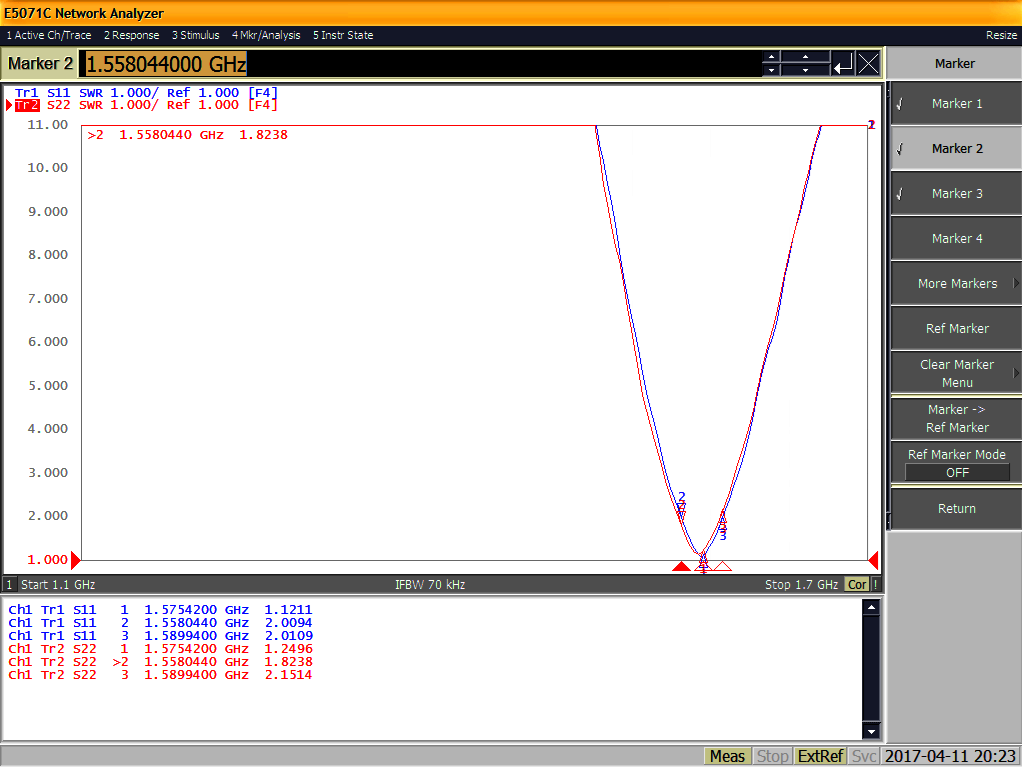This screenshot has height=768, width=1022.
Task: Click the solid red marker triangle on the frequency axis
Action: pos(681,567)
